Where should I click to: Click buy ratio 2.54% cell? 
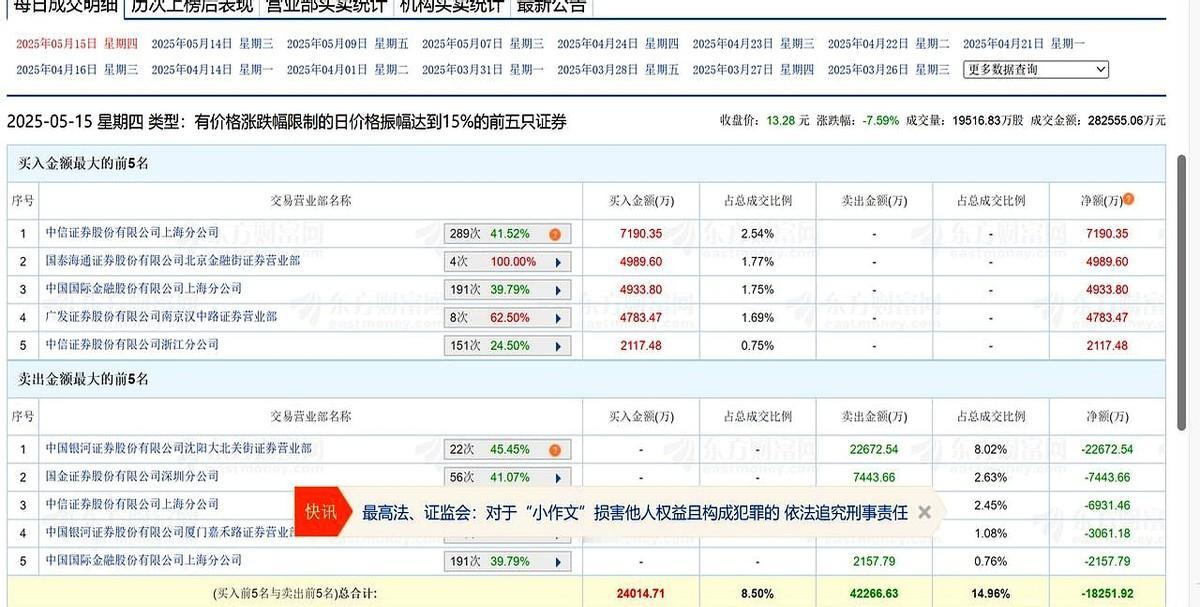[x=758, y=234]
